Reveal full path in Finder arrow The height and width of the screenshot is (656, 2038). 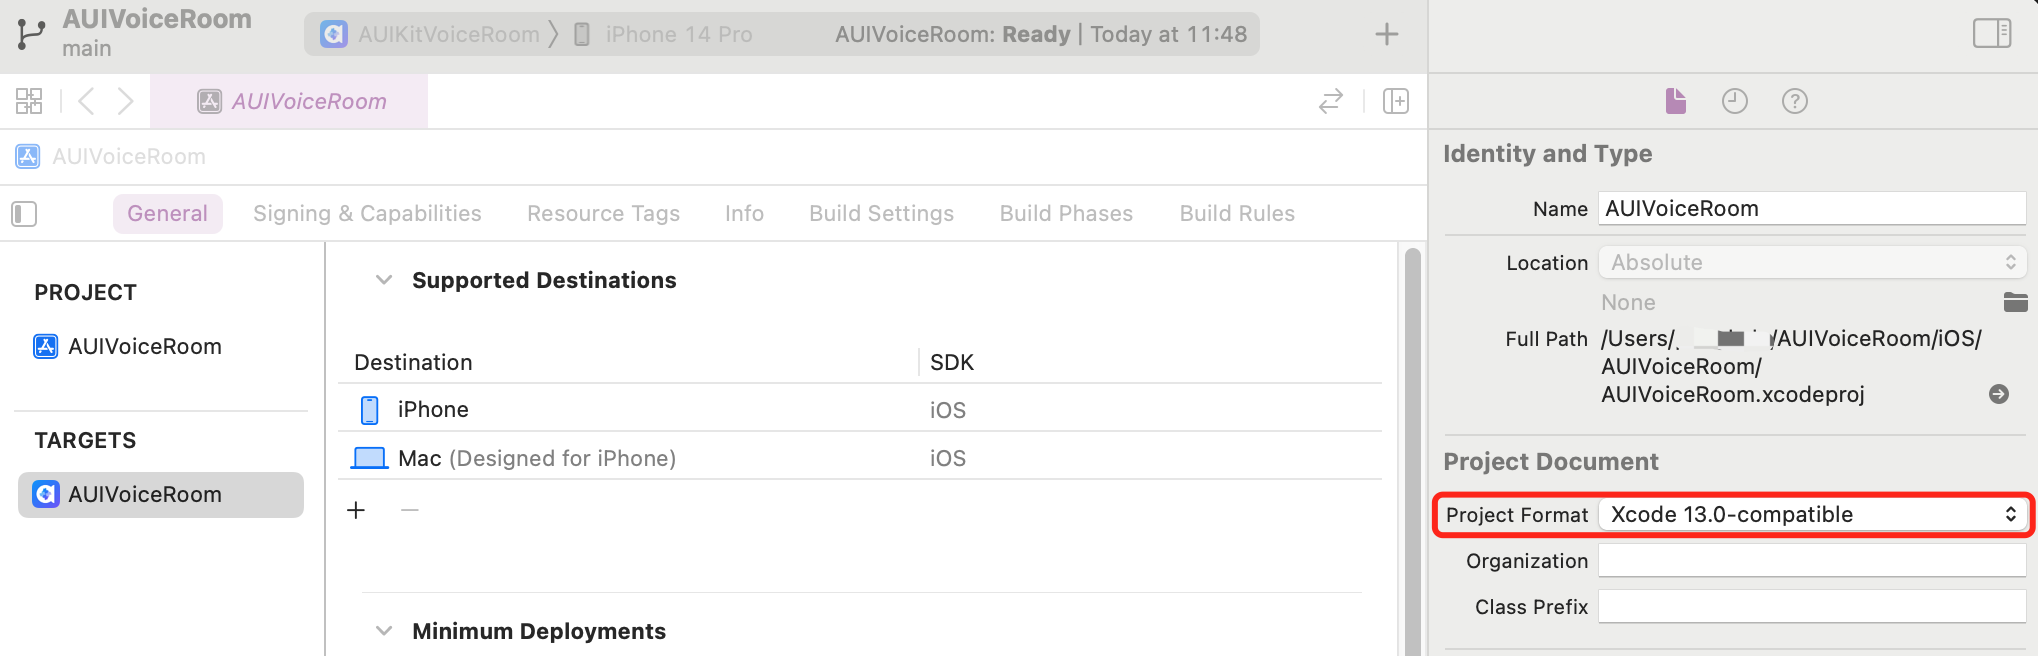[x=1999, y=394]
